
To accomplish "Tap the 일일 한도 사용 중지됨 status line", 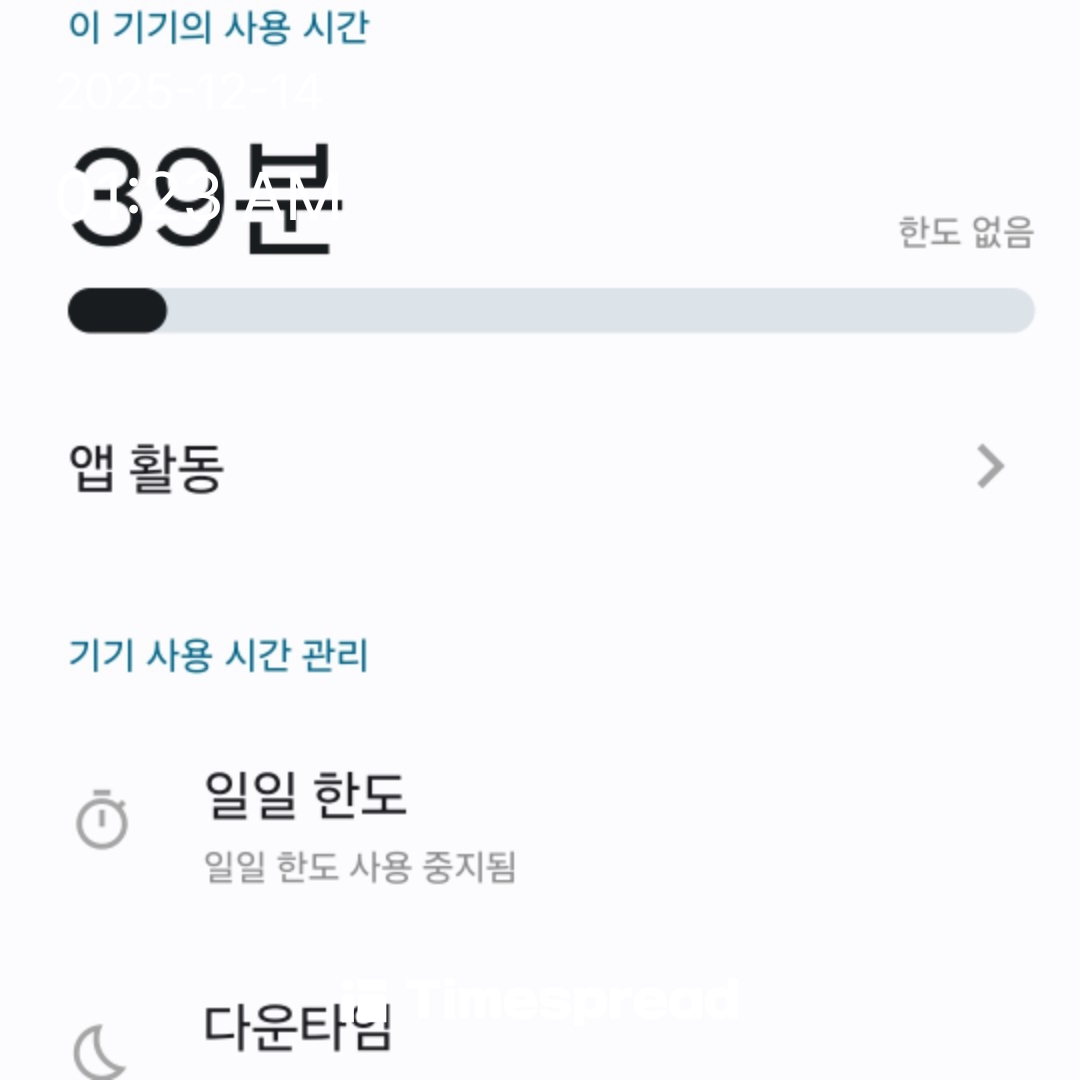I will (360, 866).
